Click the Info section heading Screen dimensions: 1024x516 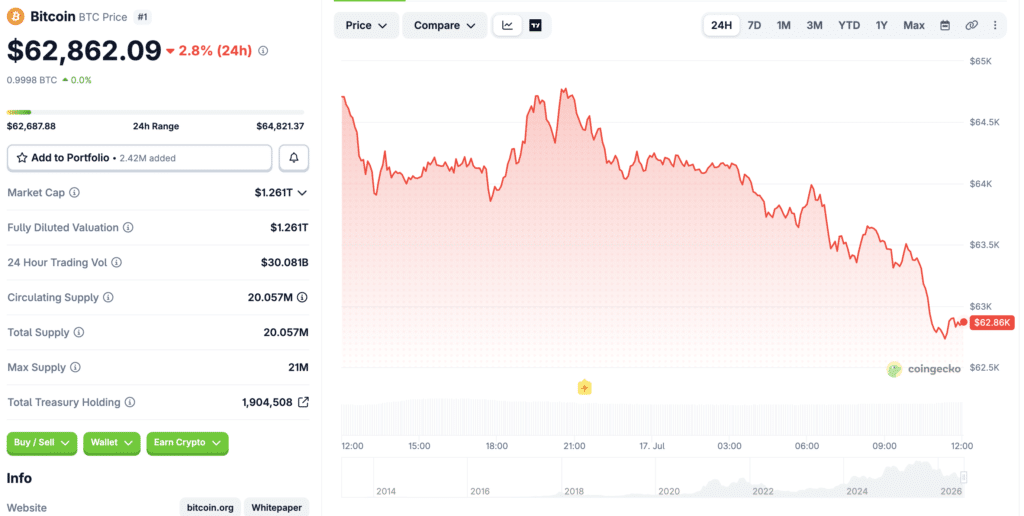pos(19,478)
